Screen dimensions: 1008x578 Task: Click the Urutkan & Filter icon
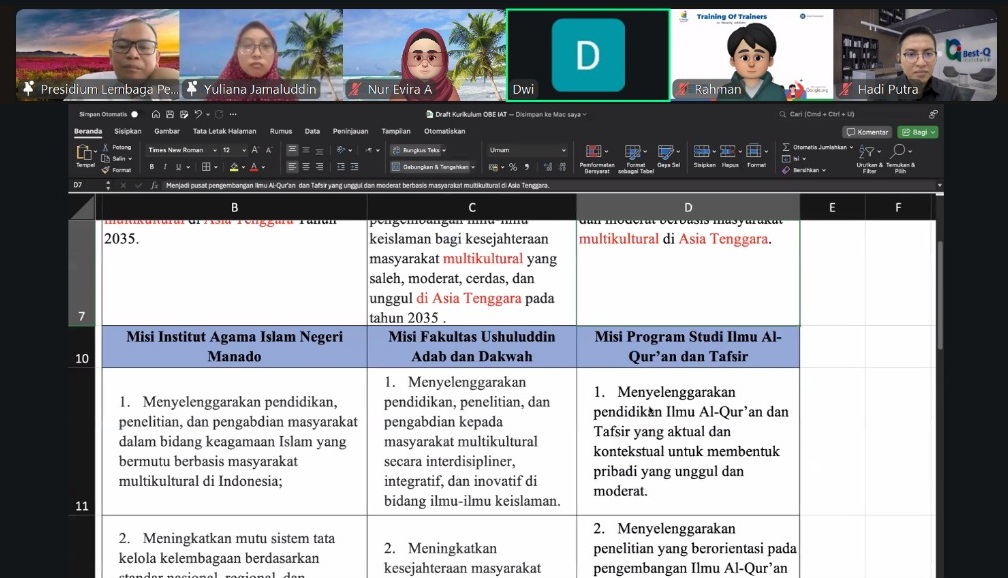point(869,152)
